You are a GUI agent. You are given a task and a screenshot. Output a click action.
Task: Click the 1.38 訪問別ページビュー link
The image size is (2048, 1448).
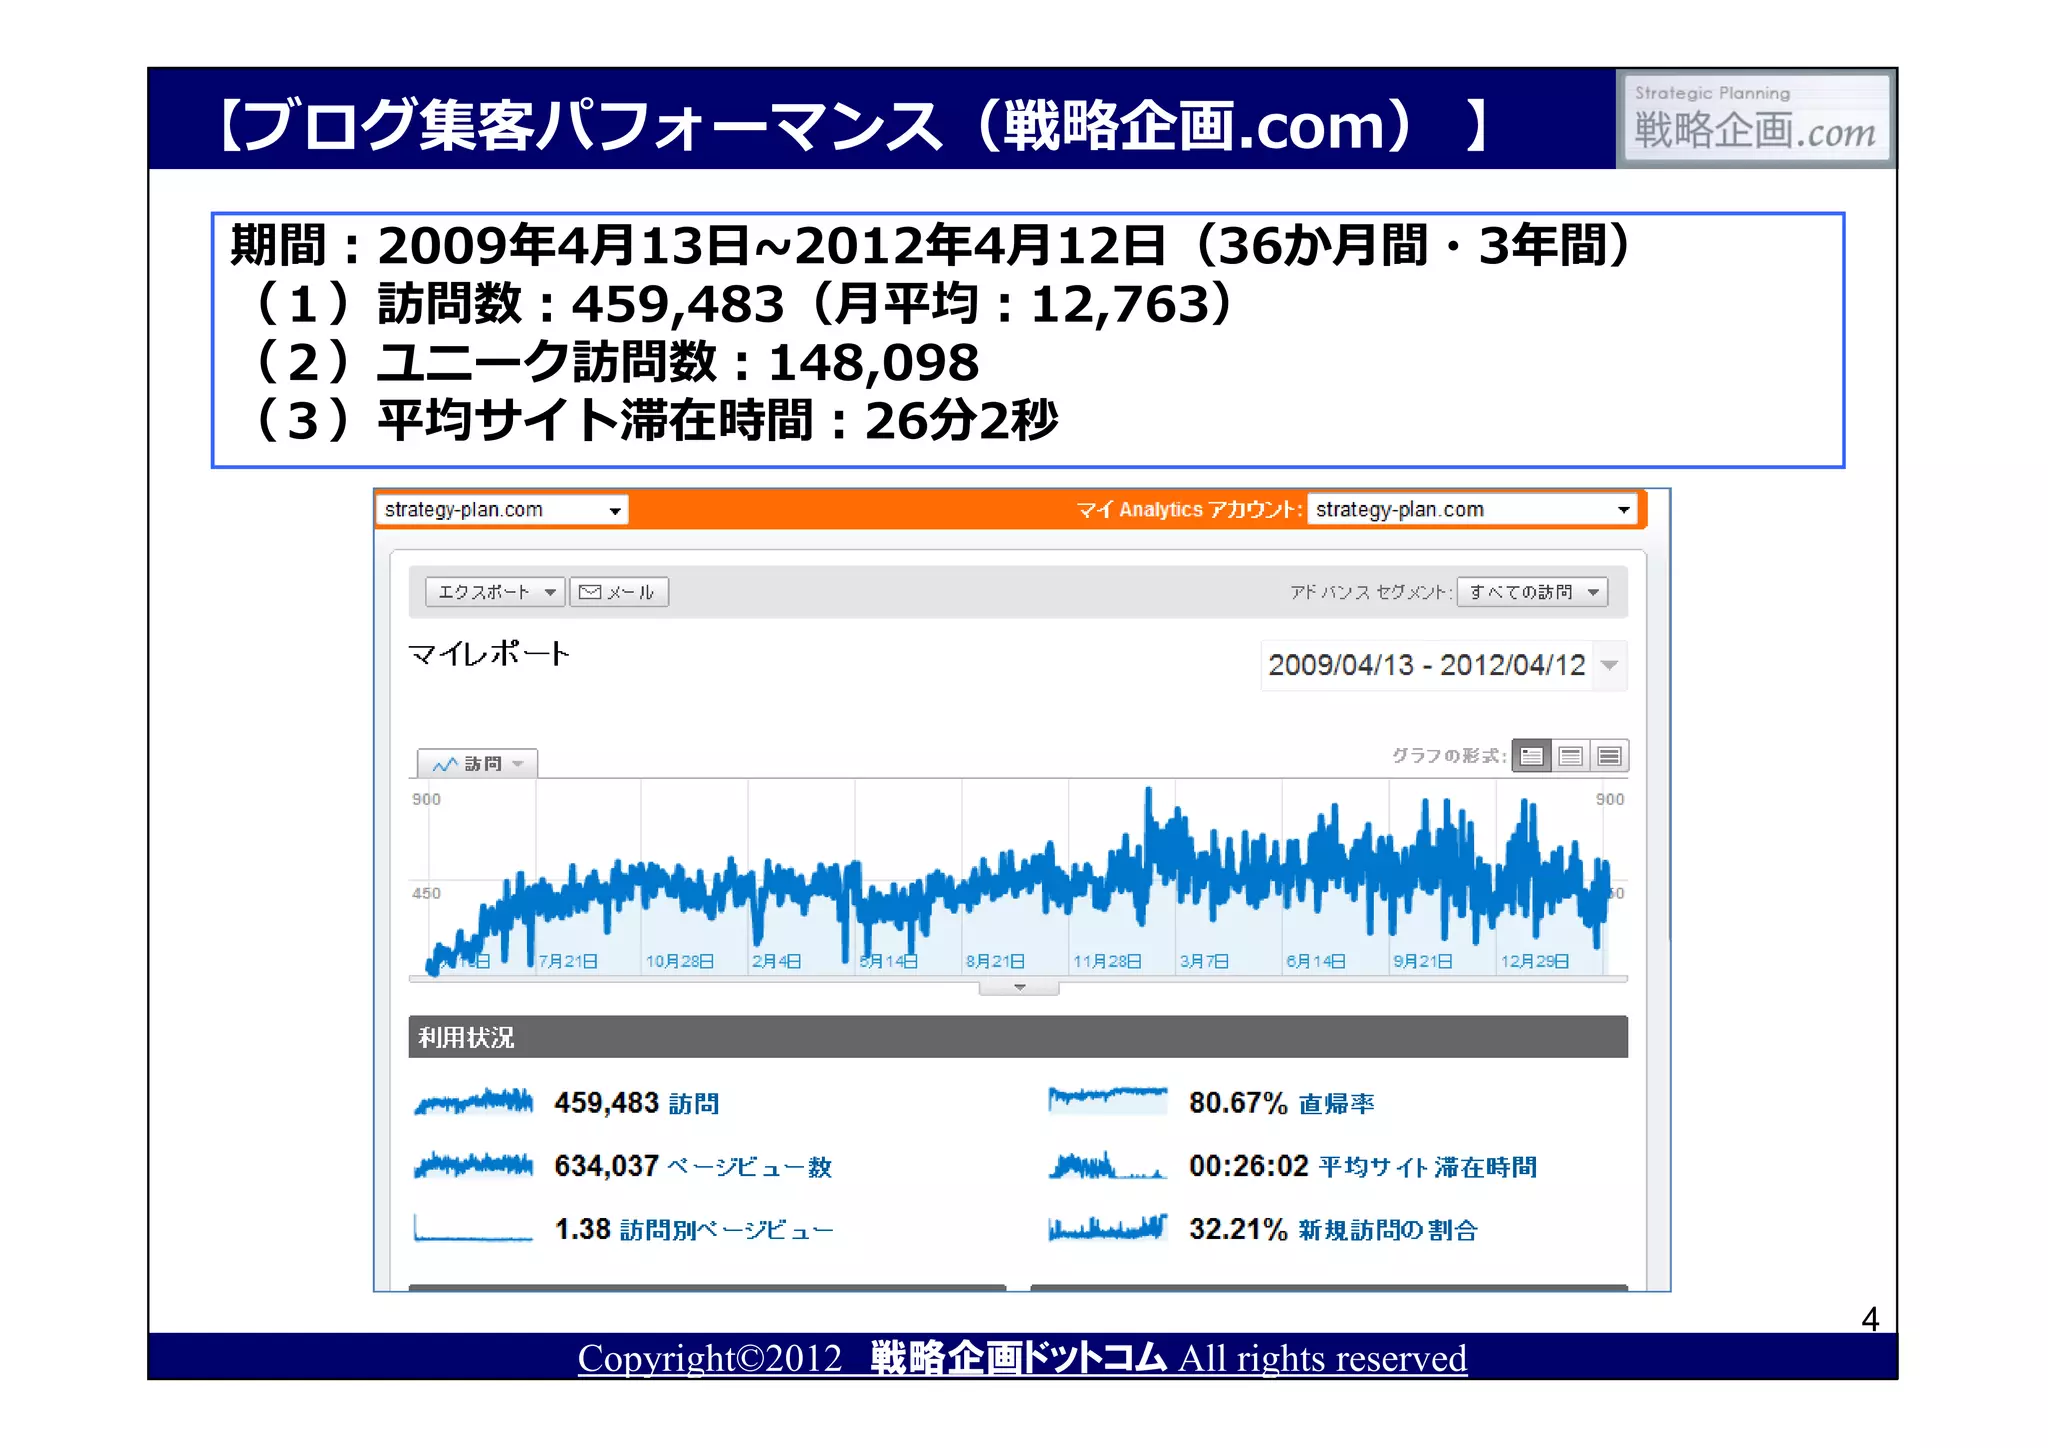click(693, 1229)
